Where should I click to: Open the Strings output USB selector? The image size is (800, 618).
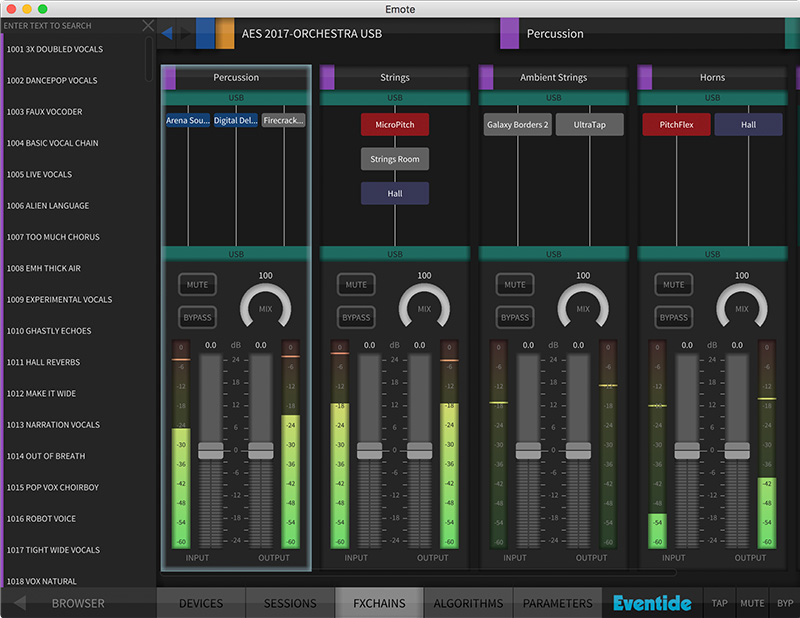(x=395, y=254)
